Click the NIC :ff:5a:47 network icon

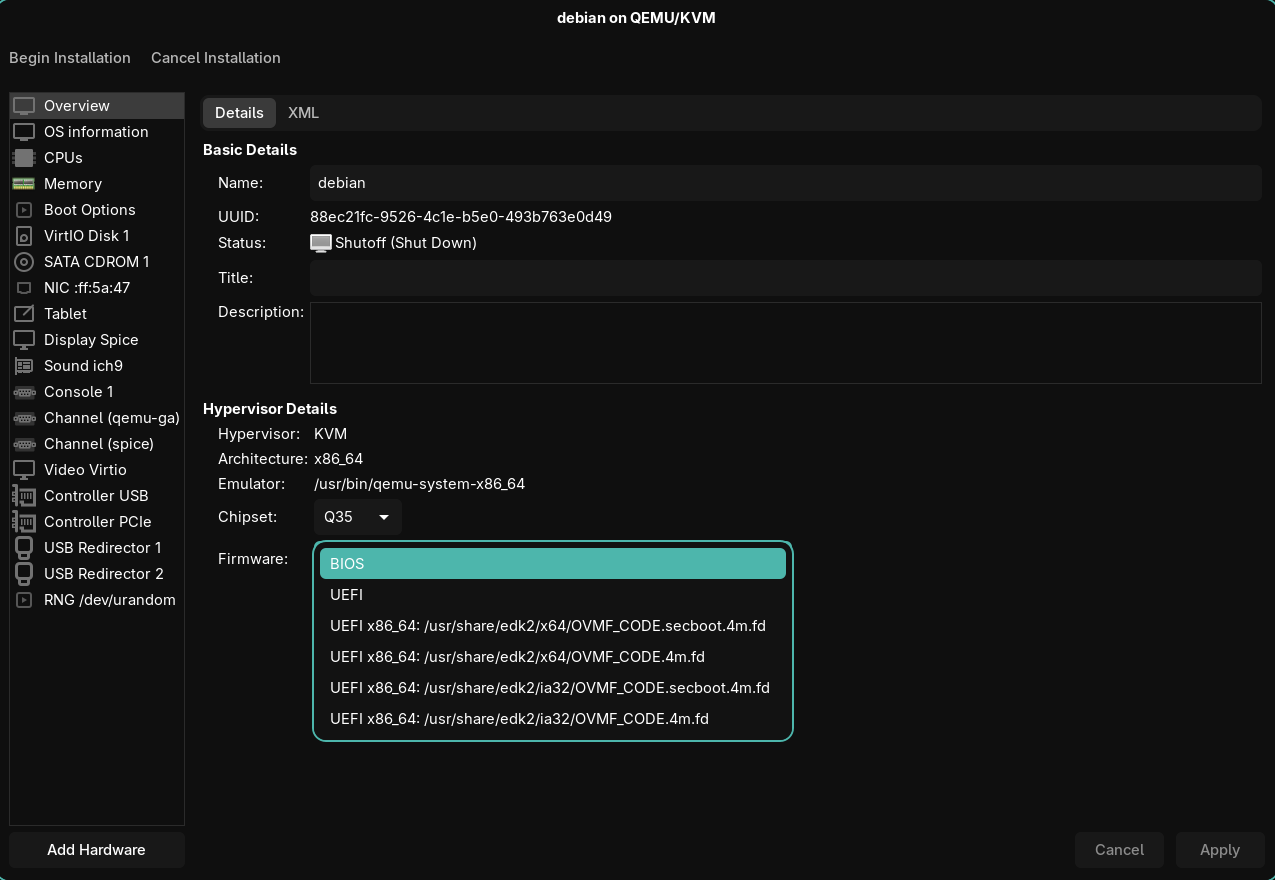point(24,288)
